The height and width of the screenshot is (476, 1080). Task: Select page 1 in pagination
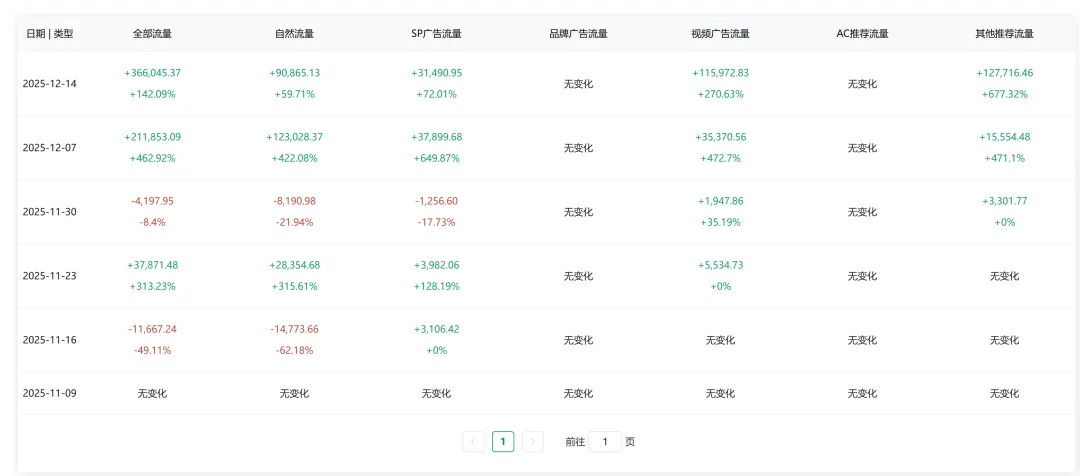click(503, 441)
